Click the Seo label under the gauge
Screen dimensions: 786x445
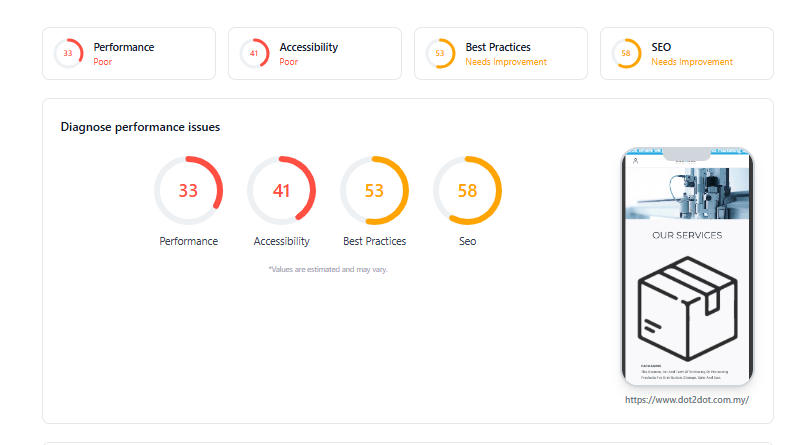pos(468,241)
